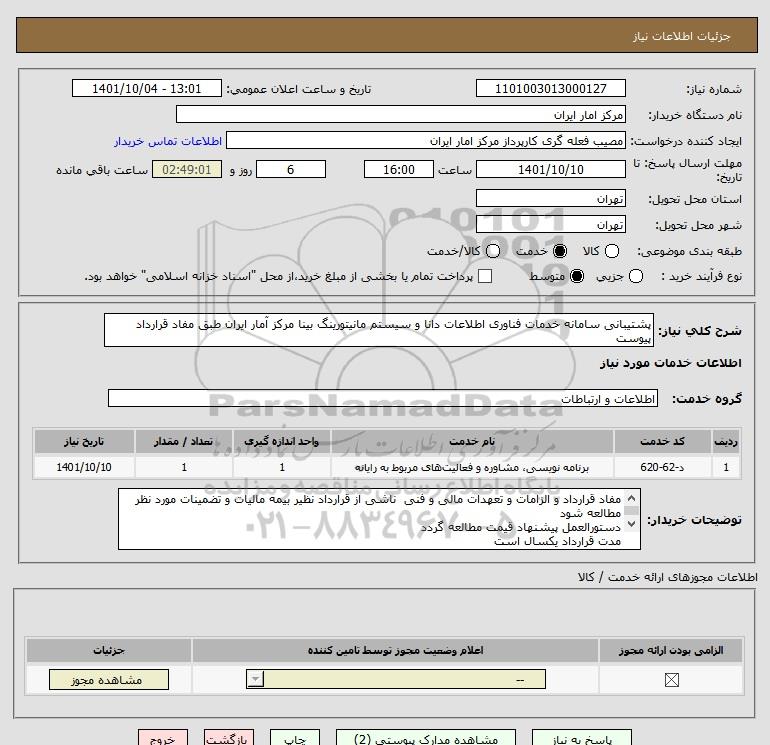Click the کد خدمت column header
Screen dimensions: 770x745
click(x=662, y=441)
